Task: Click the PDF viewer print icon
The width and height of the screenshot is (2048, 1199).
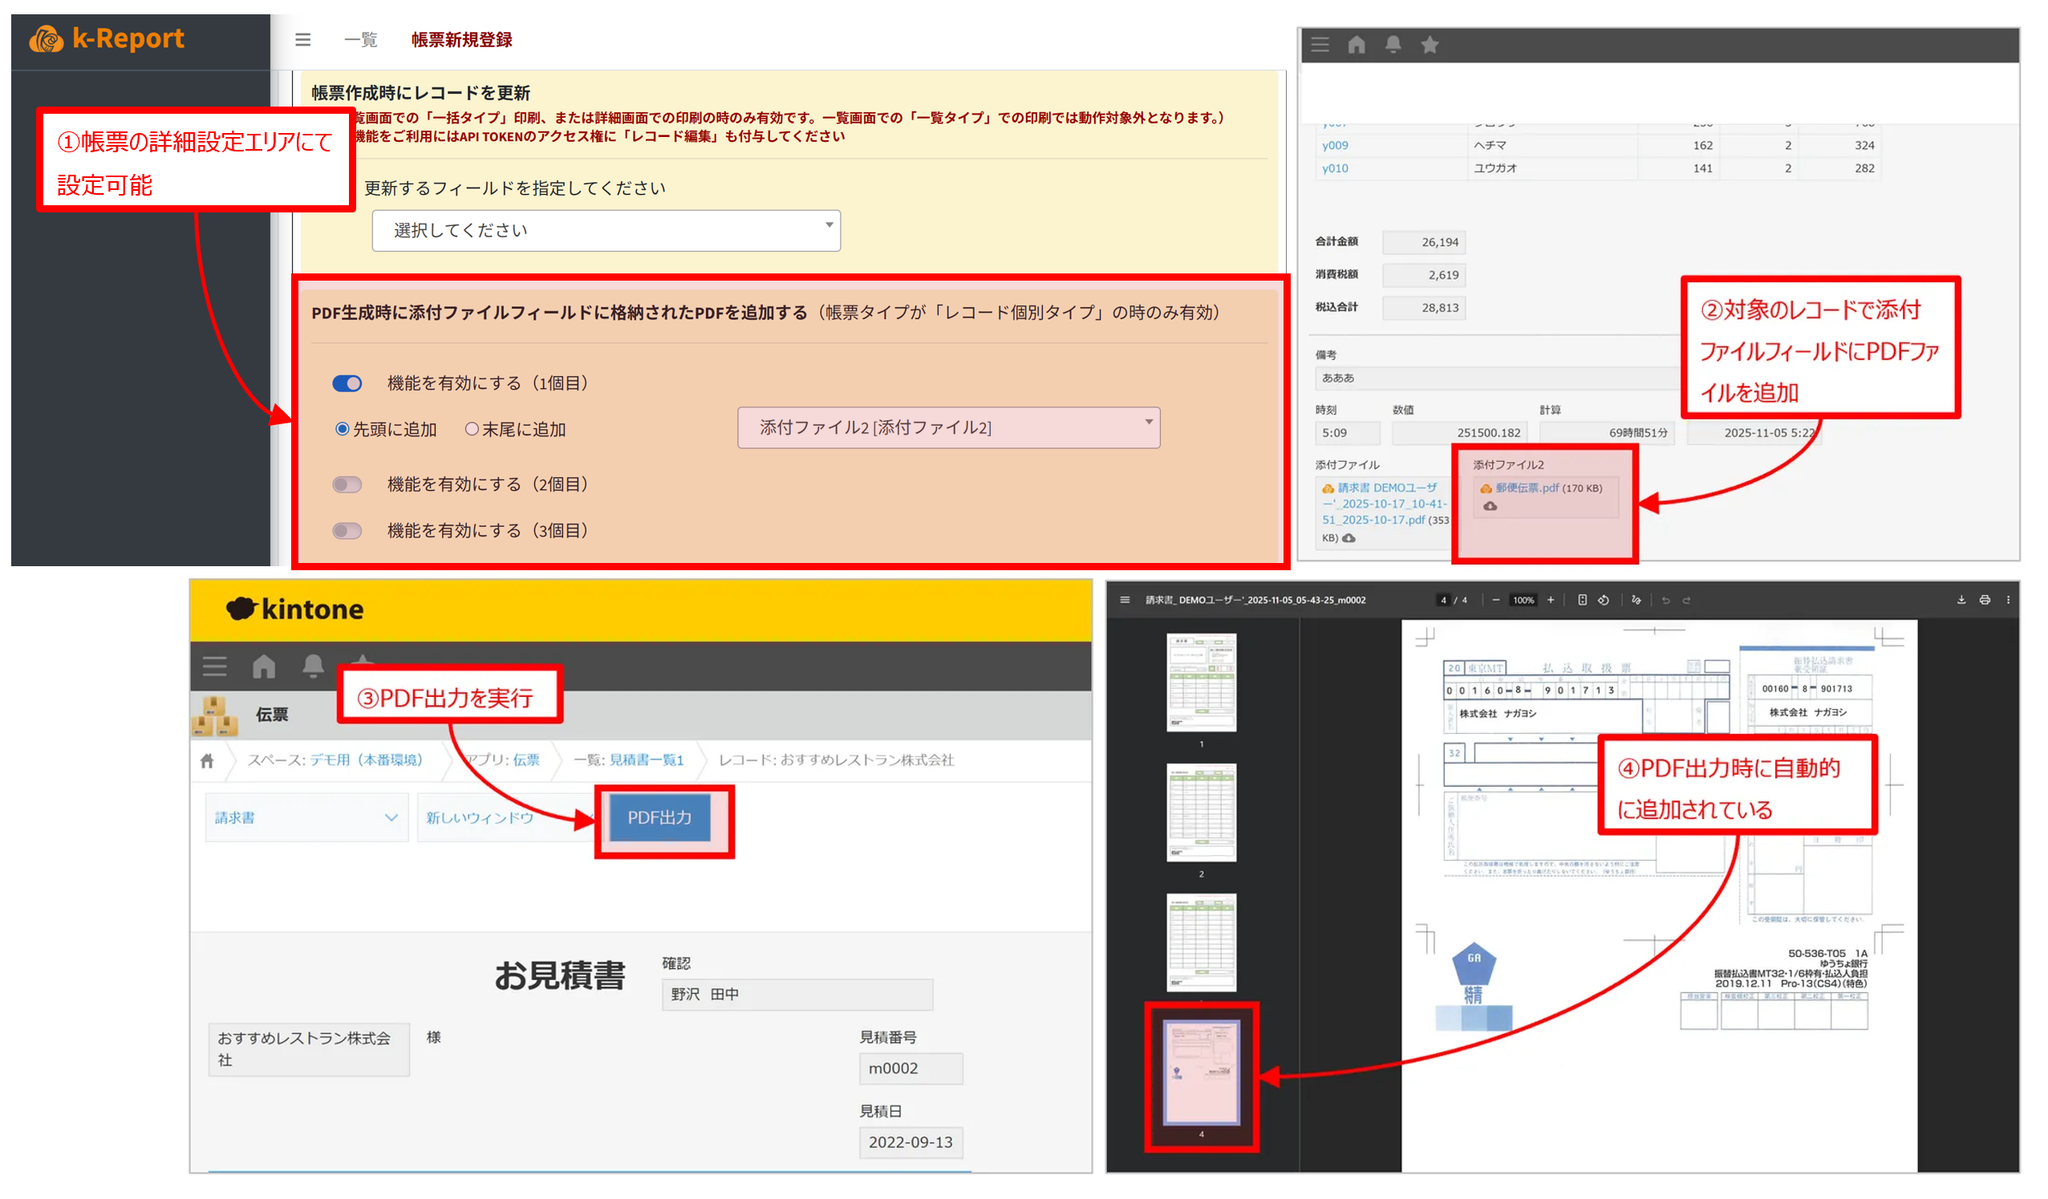Action: point(1985,600)
